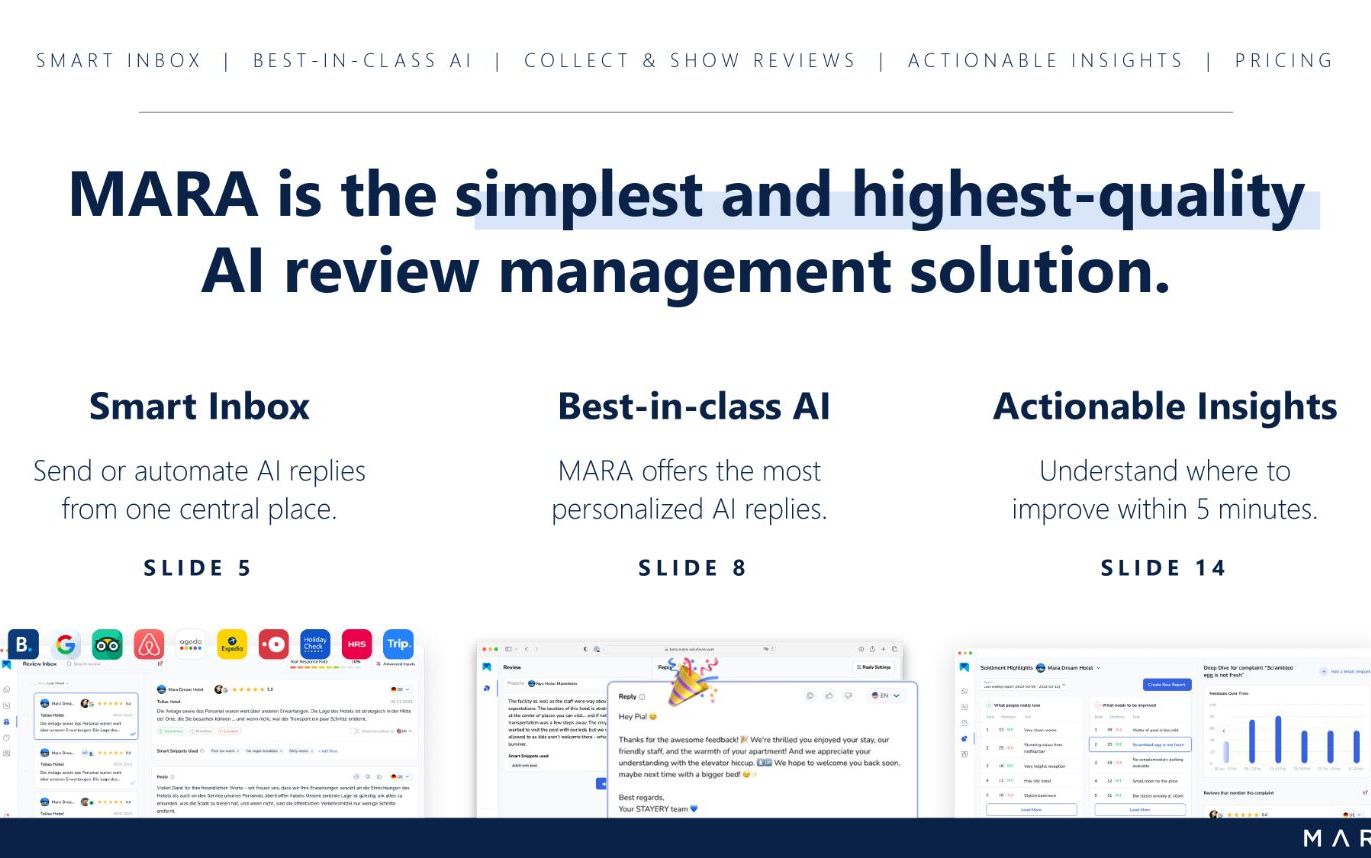The width and height of the screenshot is (1371, 858).
Task: Click Load More under what people love
Action: coord(1031,809)
